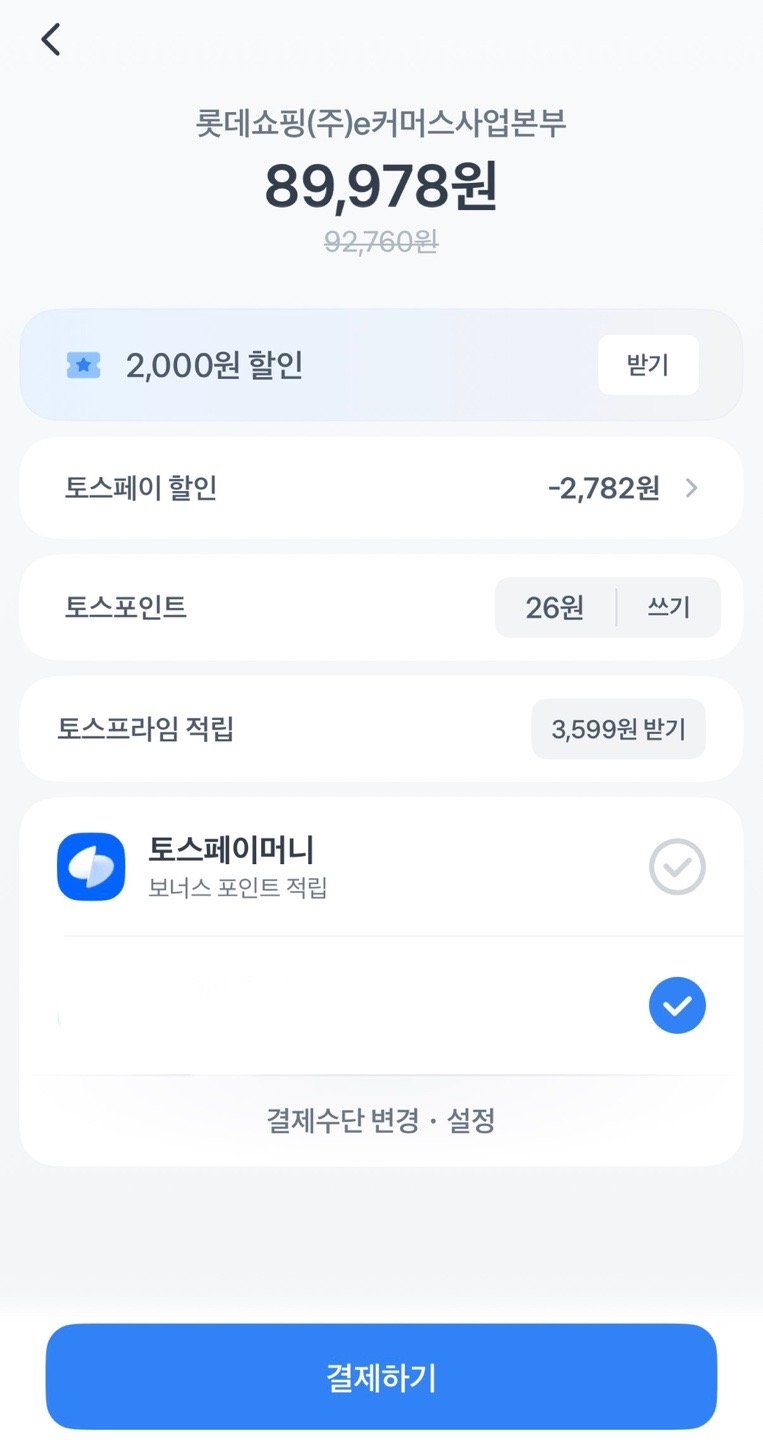Tap the 토스프라임 적립 label
Screen dimensions: 763x1440
pos(146,729)
